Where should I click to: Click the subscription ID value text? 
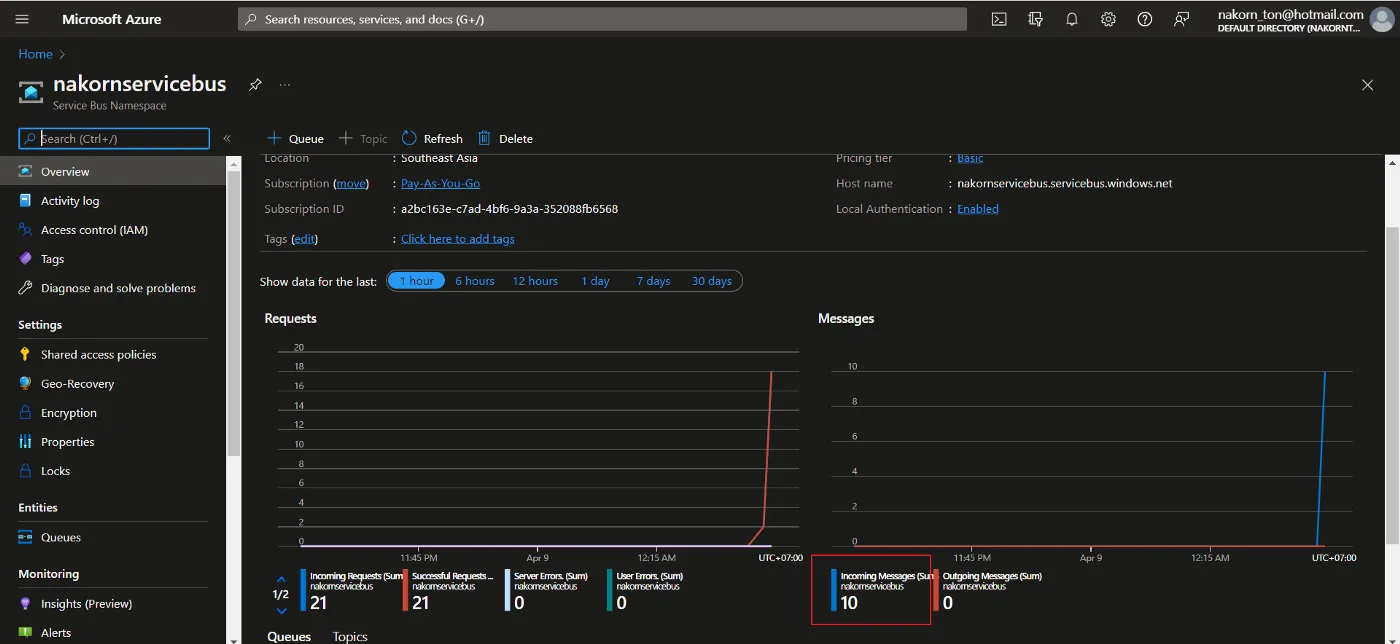click(x=509, y=209)
